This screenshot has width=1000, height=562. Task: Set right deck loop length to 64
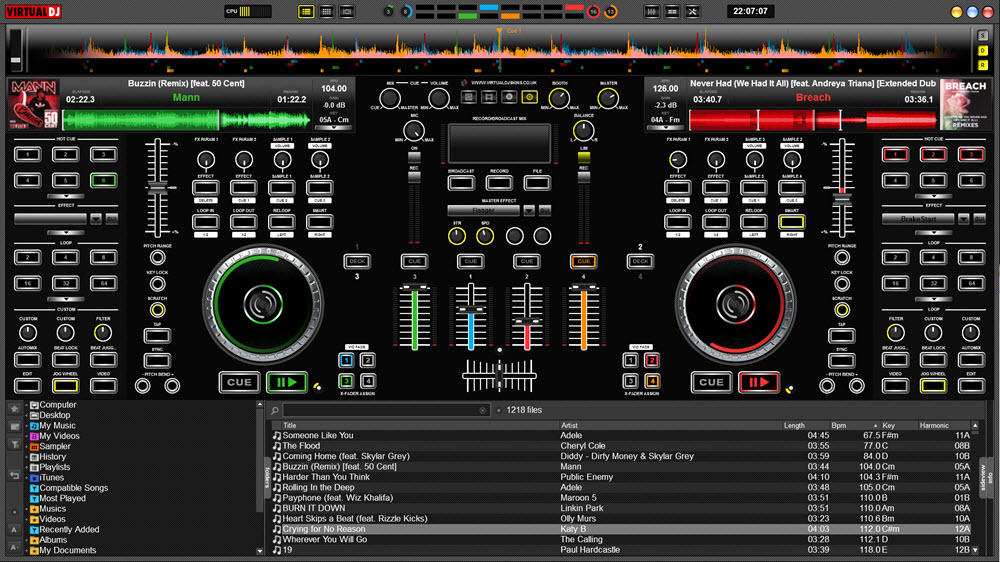point(971,283)
